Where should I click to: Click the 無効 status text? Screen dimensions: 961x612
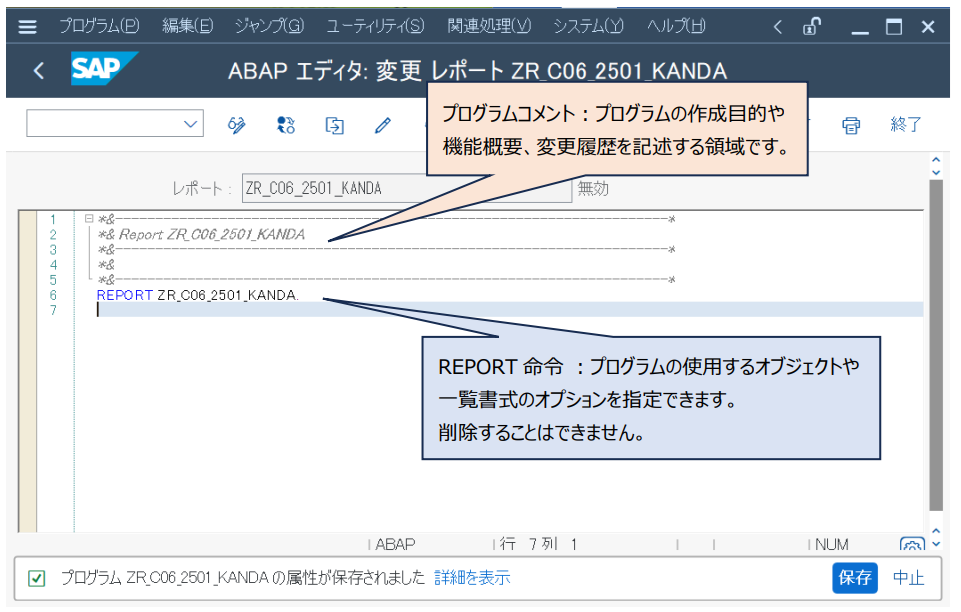[x=593, y=188]
